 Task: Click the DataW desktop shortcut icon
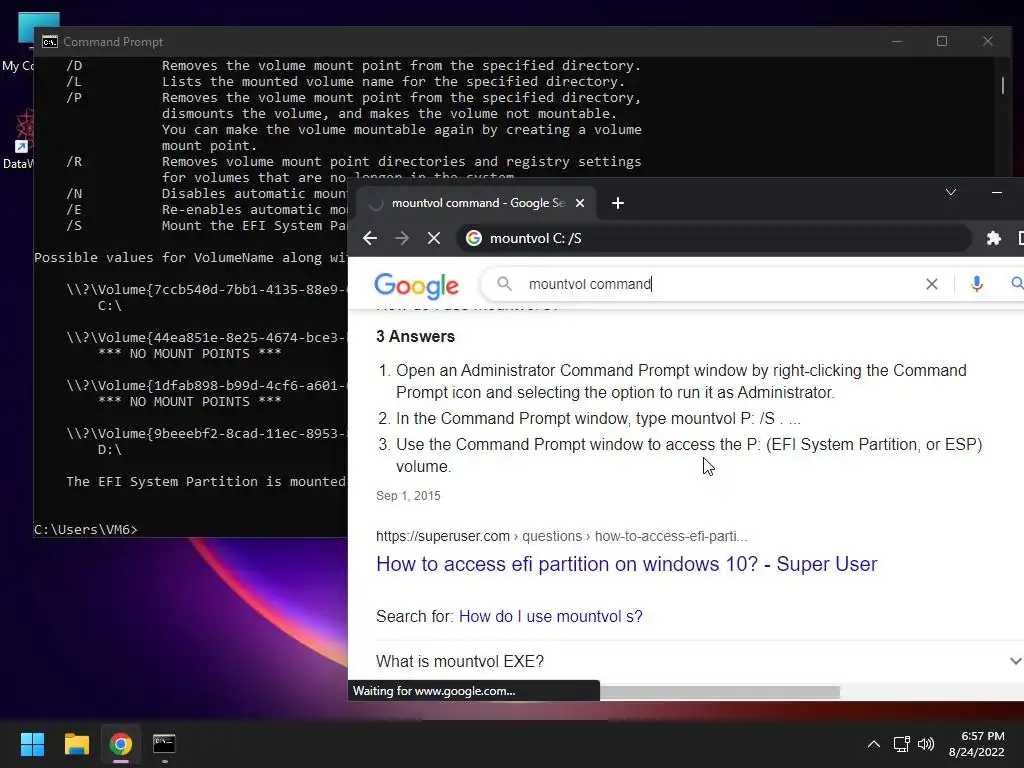click(x=18, y=139)
